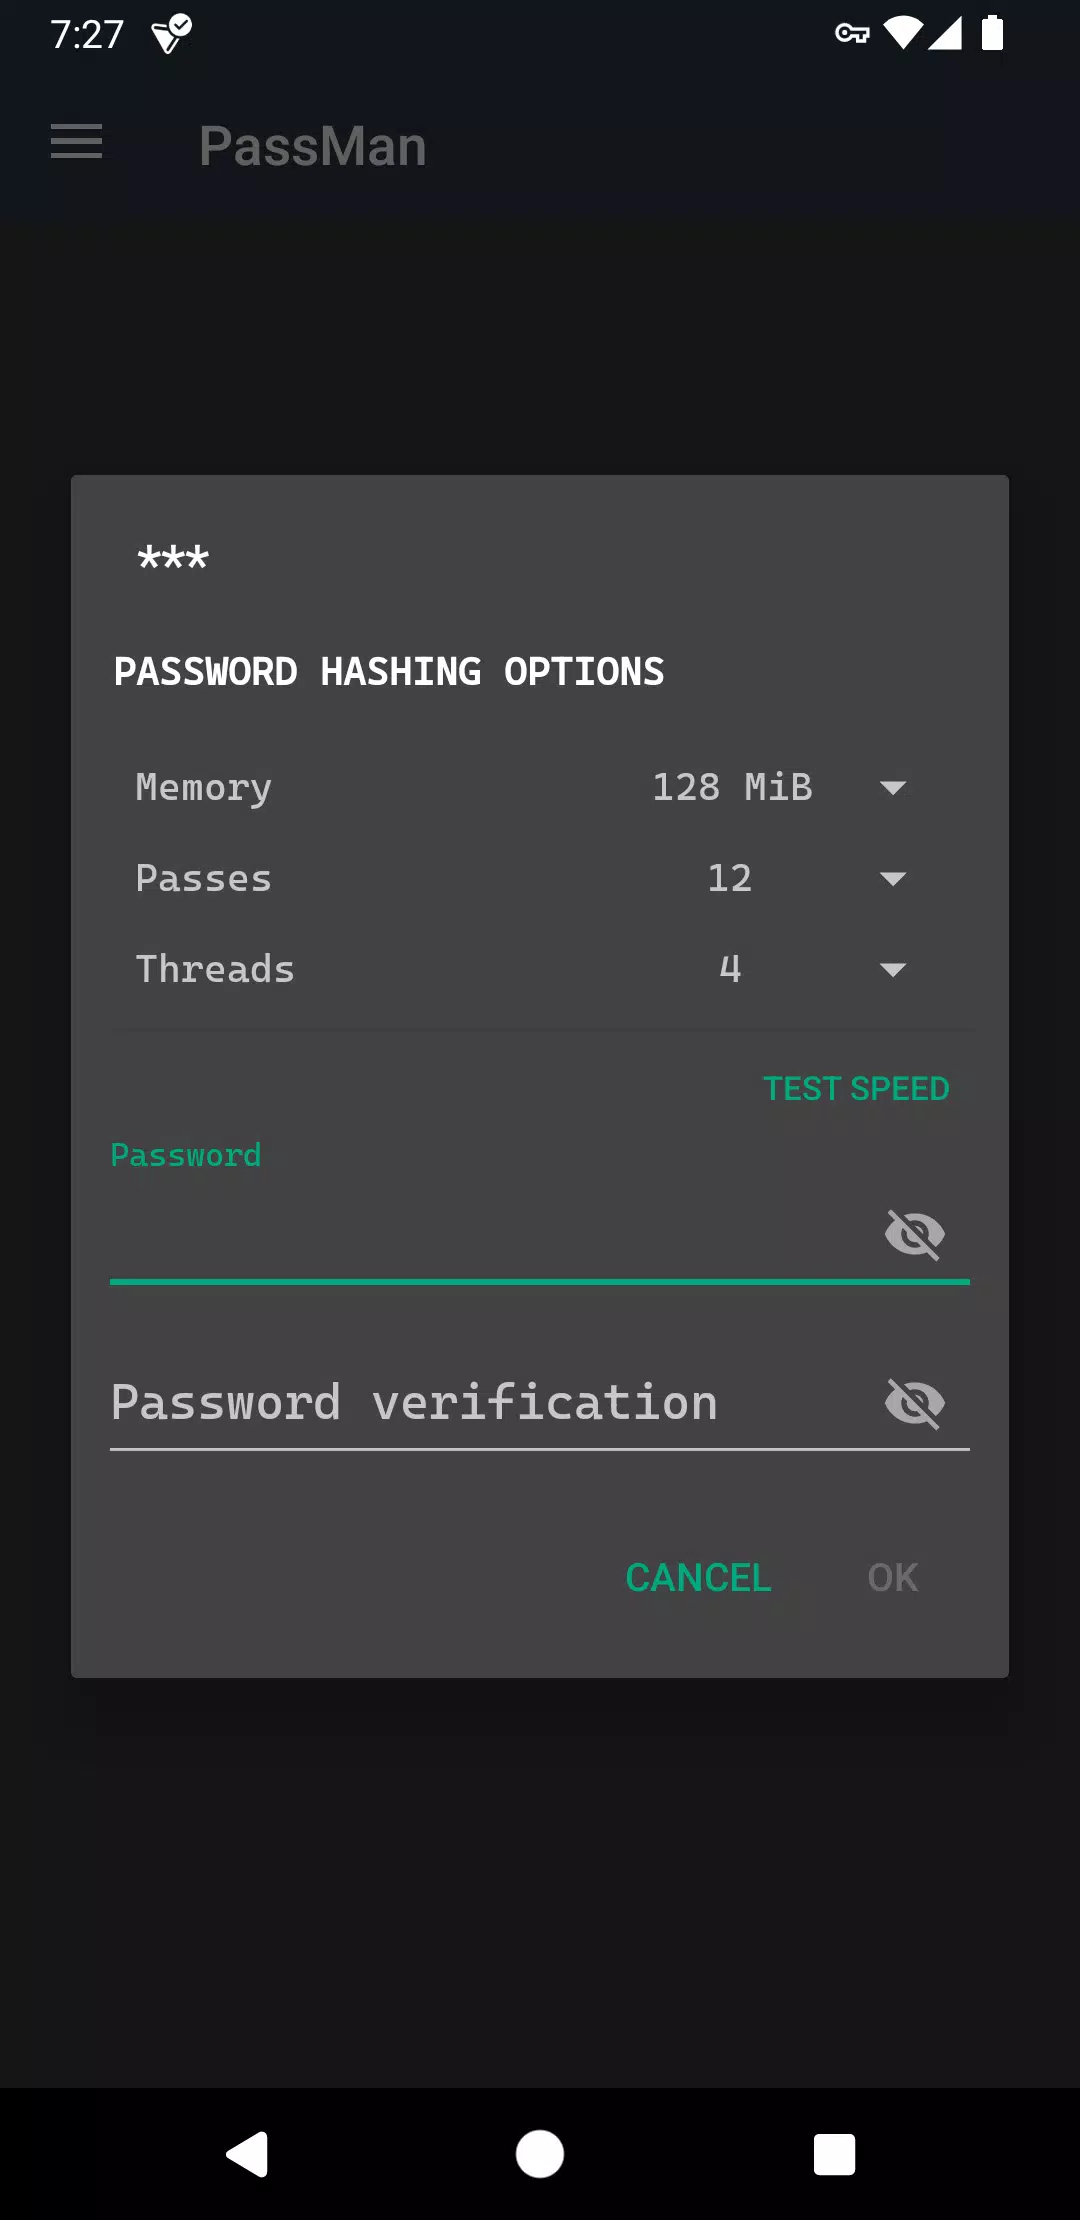Tap the Wi-Fi status icon
Screen dimensions: 1080x2220
click(903, 33)
